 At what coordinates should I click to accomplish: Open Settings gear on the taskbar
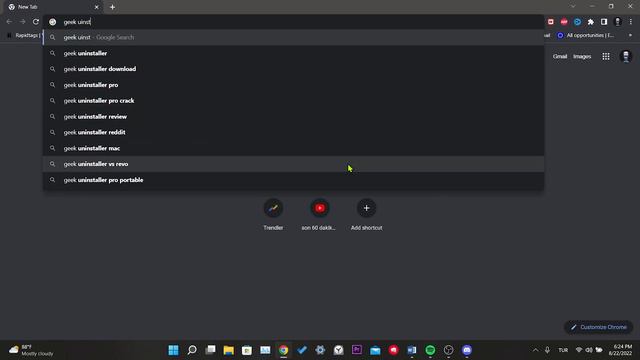pyautogui.click(x=320, y=350)
